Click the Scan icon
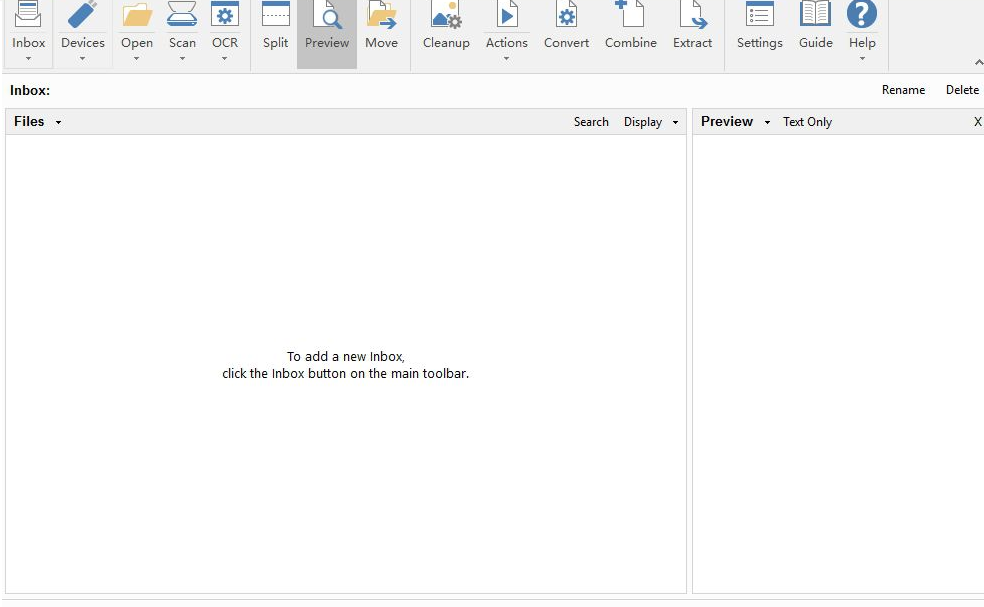The width and height of the screenshot is (984, 607). pyautogui.click(x=182, y=18)
